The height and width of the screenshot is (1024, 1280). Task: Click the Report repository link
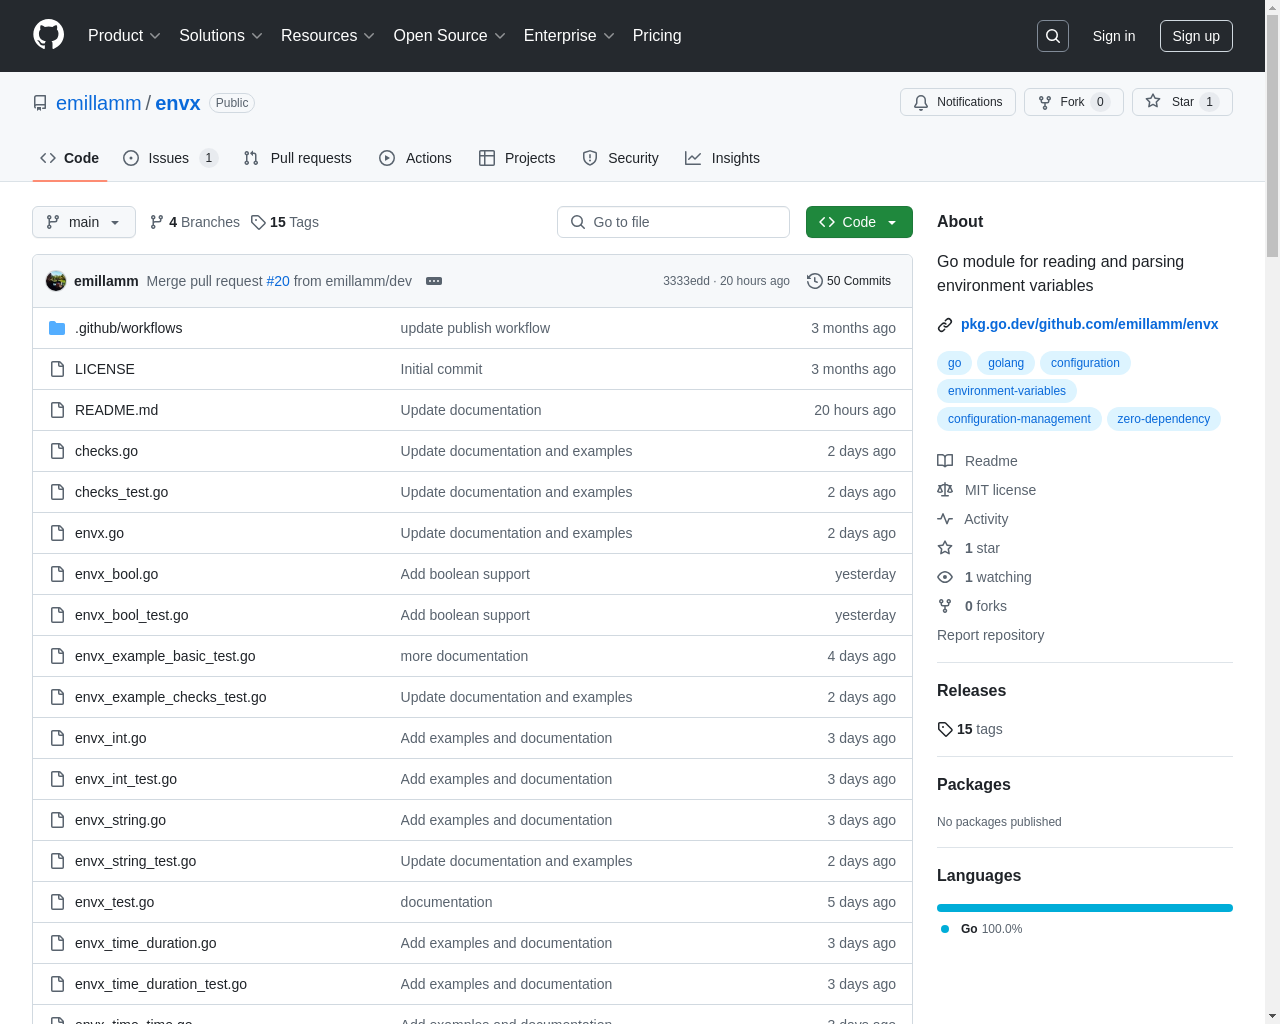coord(990,635)
